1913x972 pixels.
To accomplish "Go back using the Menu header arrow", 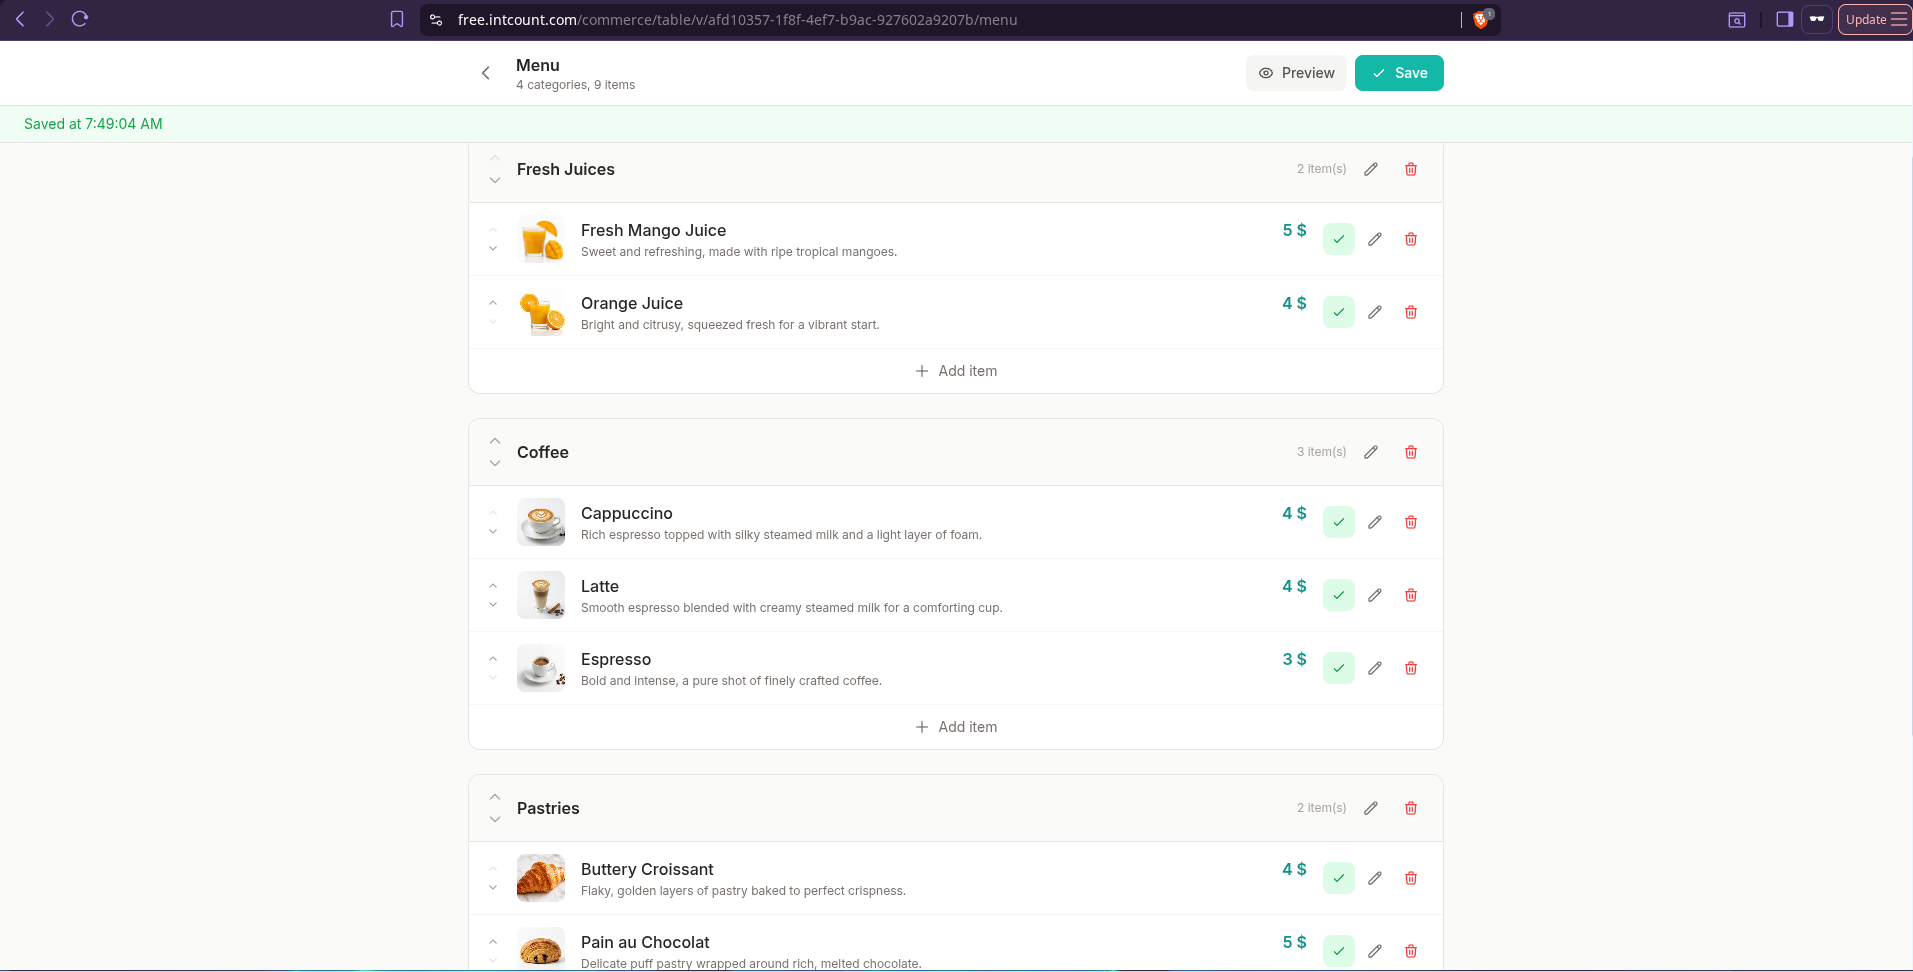I will [486, 73].
